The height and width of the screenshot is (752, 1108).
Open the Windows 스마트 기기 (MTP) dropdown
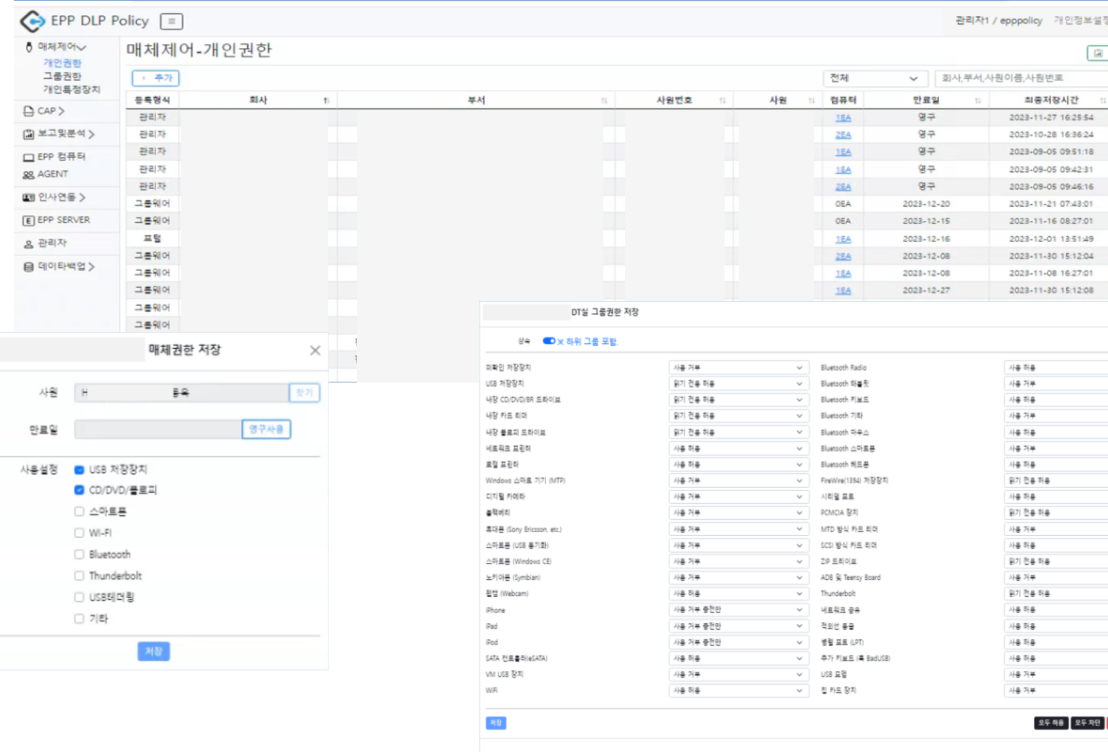pyautogui.click(x=738, y=481)
